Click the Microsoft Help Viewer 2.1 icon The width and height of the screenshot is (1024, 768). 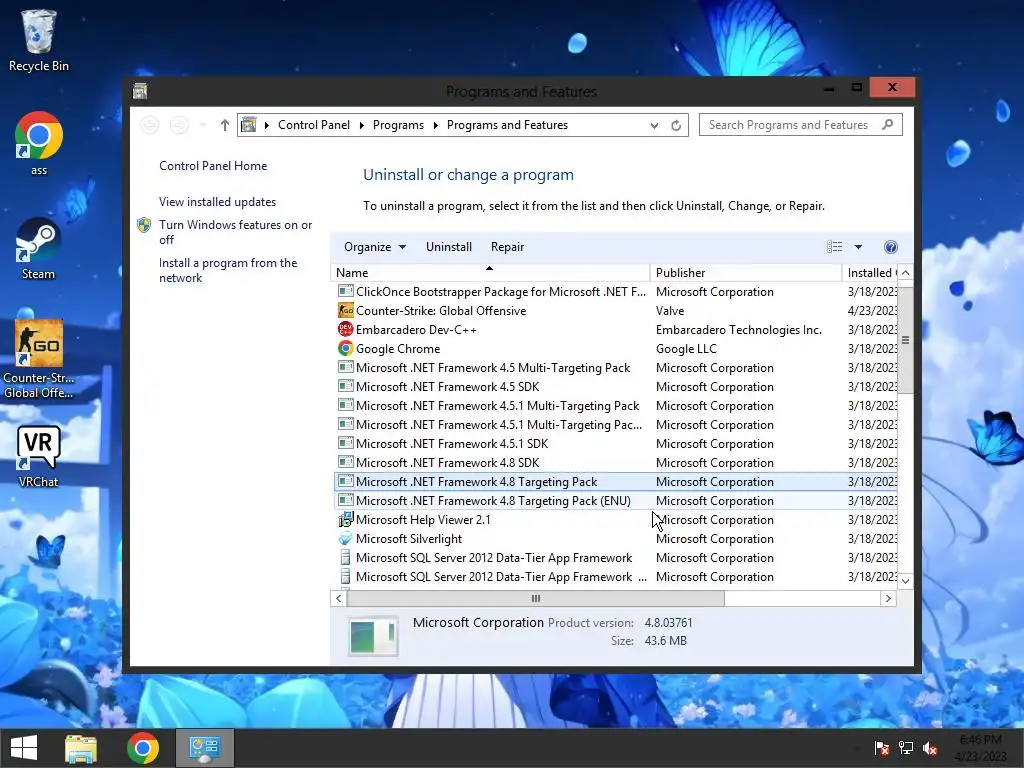345,519
